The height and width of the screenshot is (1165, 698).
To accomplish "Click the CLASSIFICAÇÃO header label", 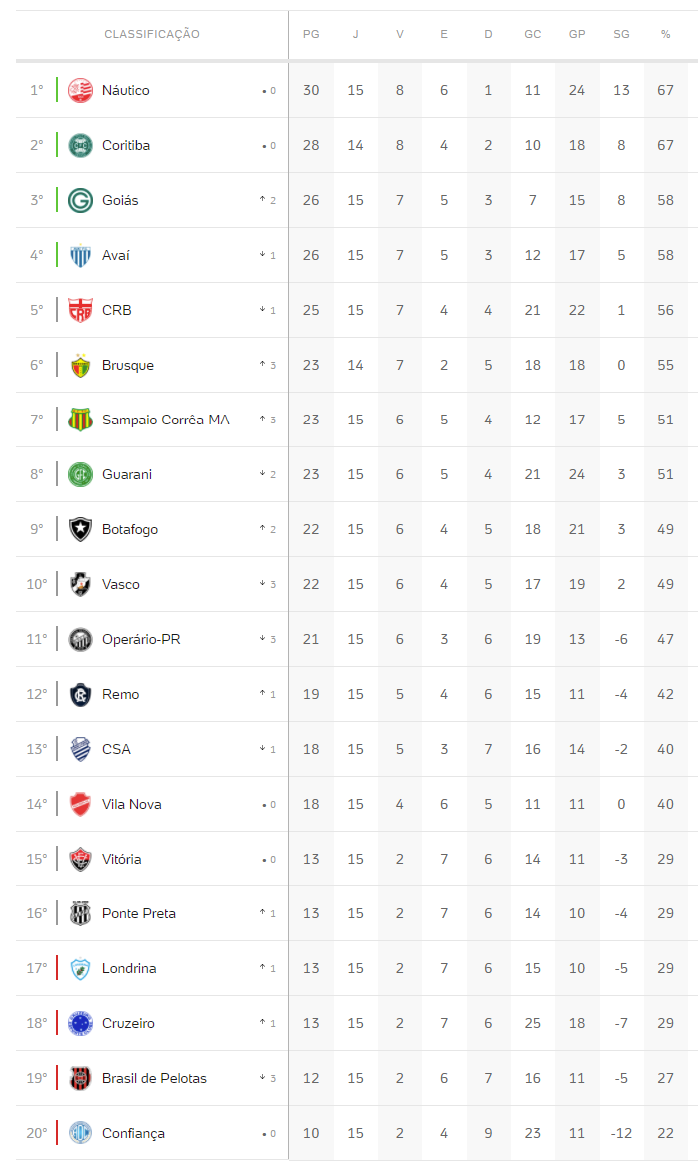I will 152,34.
